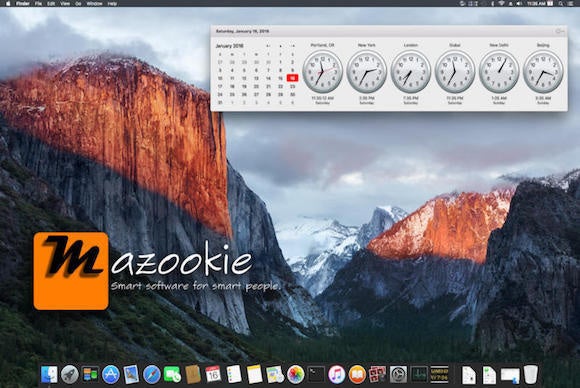Open the View menu
580x388 pixels.
(x=65, y=3)
